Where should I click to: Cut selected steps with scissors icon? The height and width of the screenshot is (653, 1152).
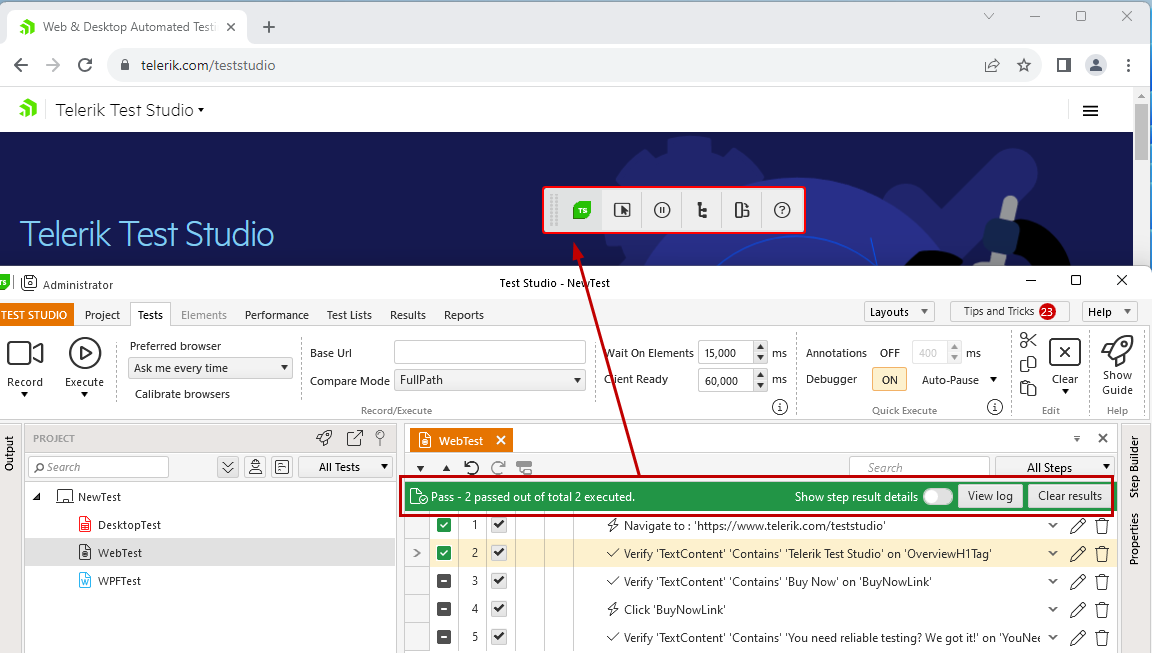coord(1028,340)
